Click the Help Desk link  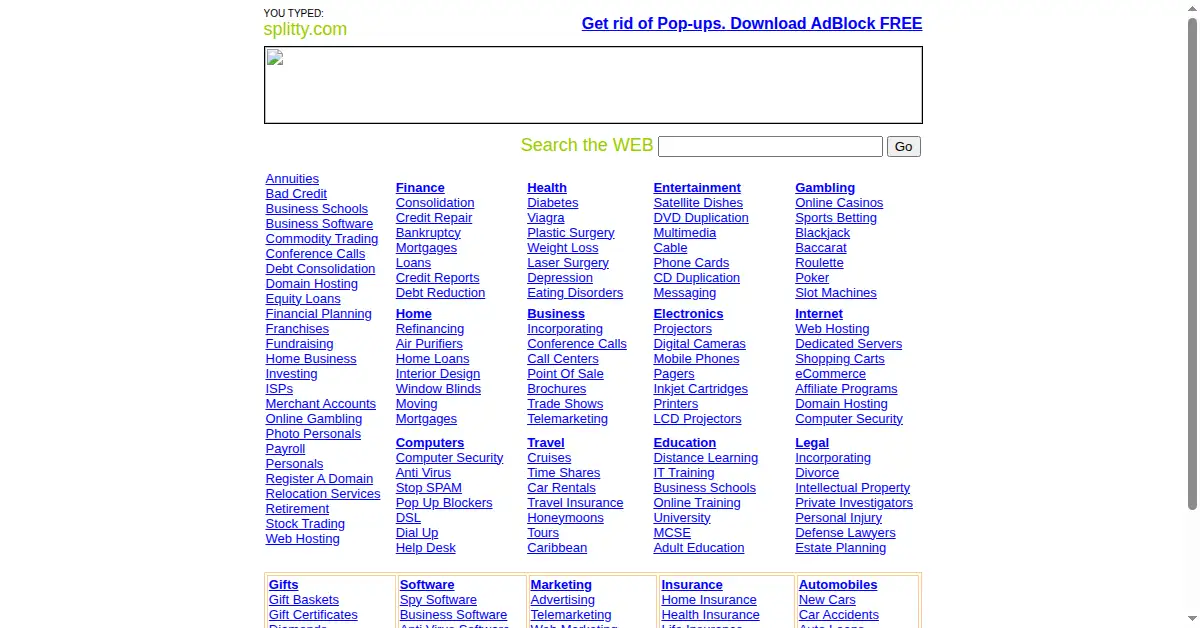(x=426, y=548)
